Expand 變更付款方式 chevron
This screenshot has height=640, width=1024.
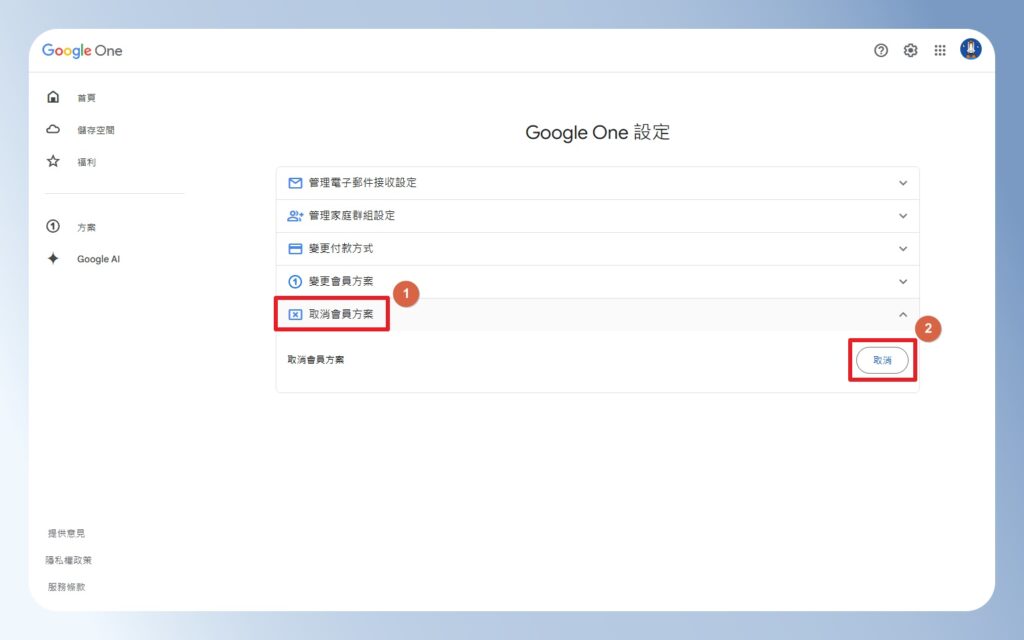pos(903,249)
